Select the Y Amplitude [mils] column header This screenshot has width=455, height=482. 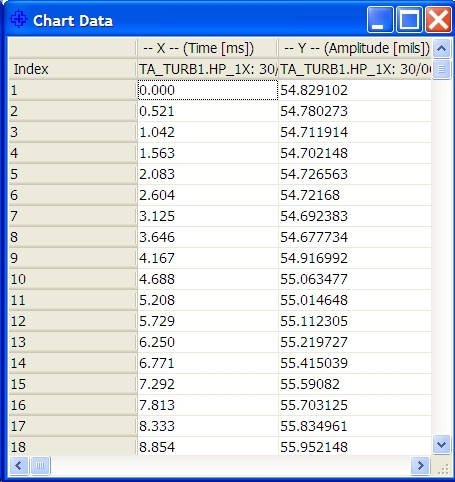355,48
